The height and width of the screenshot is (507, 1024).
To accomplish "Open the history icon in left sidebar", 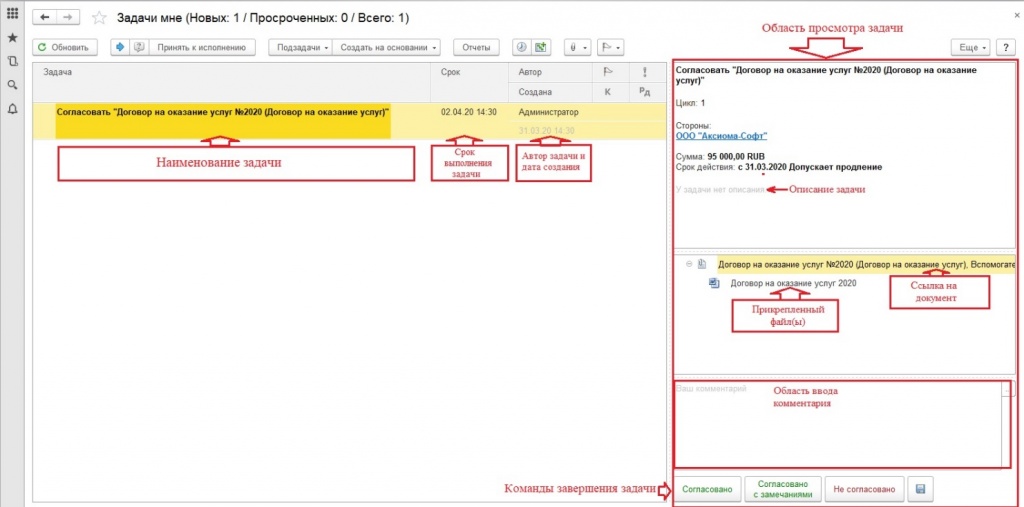I will click(x=12, y=62).
